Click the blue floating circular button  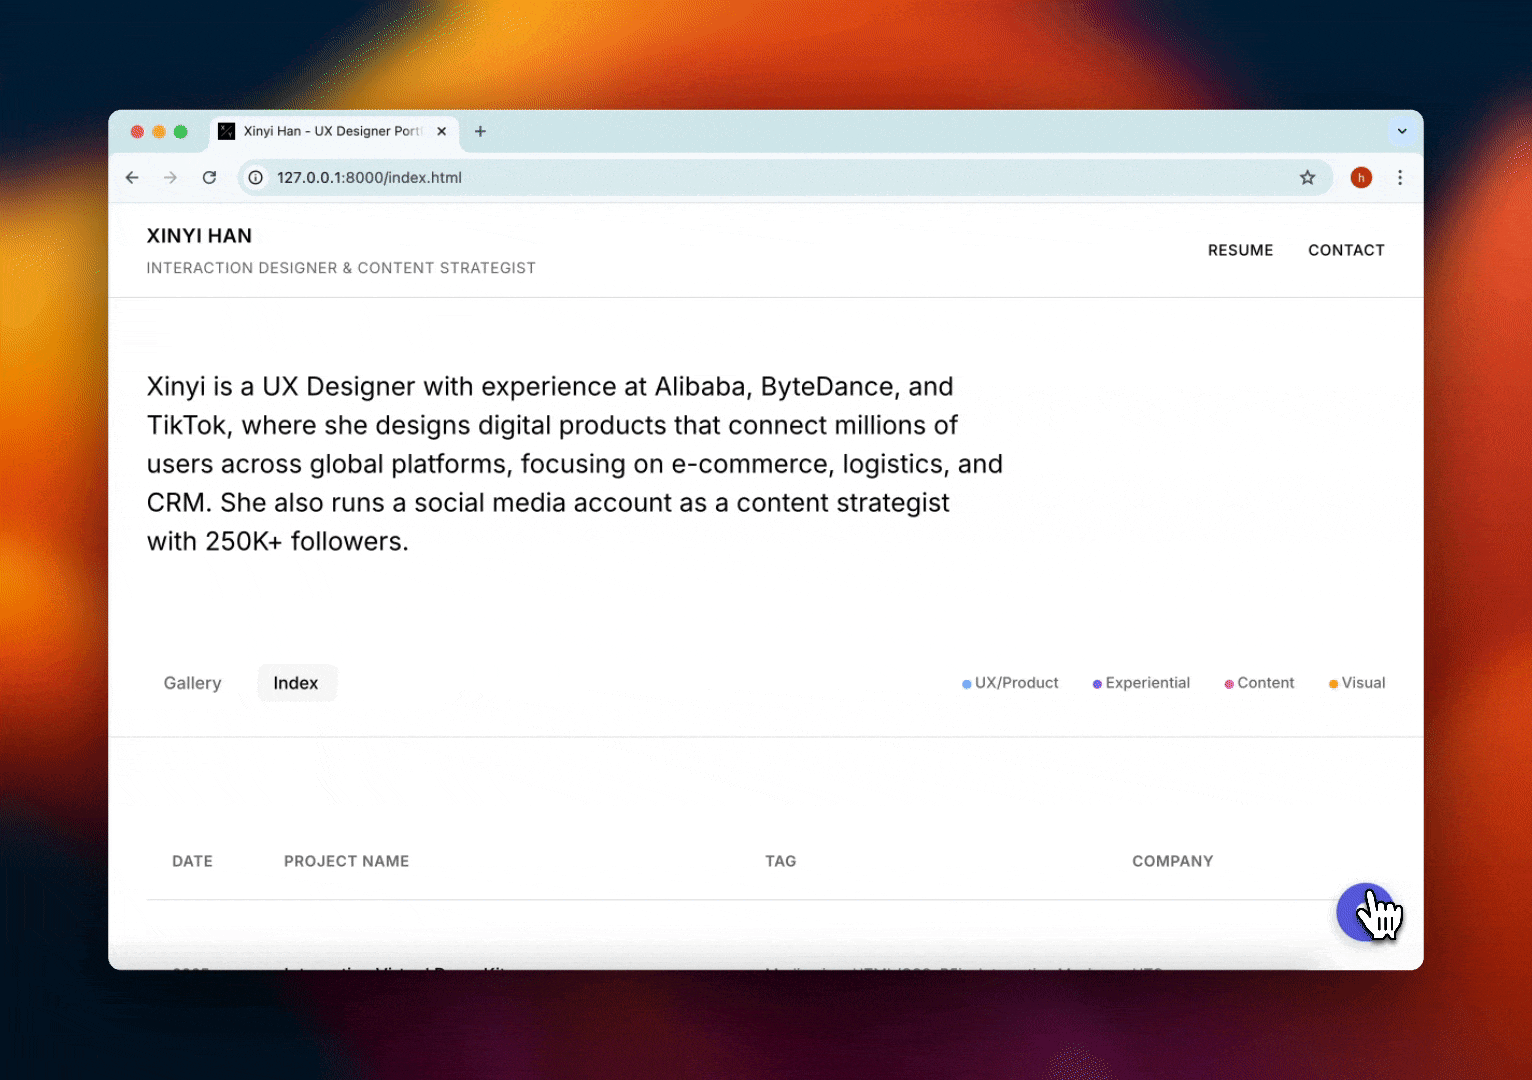1366,912
